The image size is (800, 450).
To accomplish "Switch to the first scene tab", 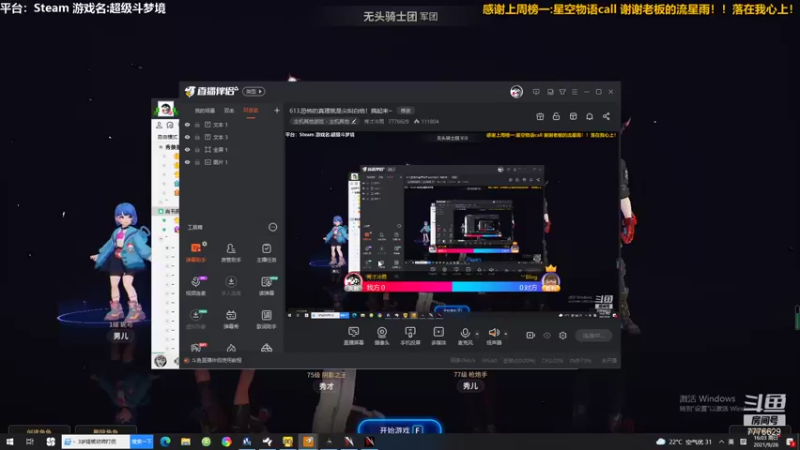I will (205, 110).
